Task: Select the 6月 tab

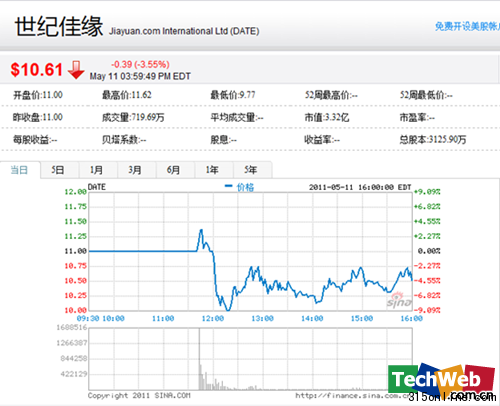Action: [174, 170]
